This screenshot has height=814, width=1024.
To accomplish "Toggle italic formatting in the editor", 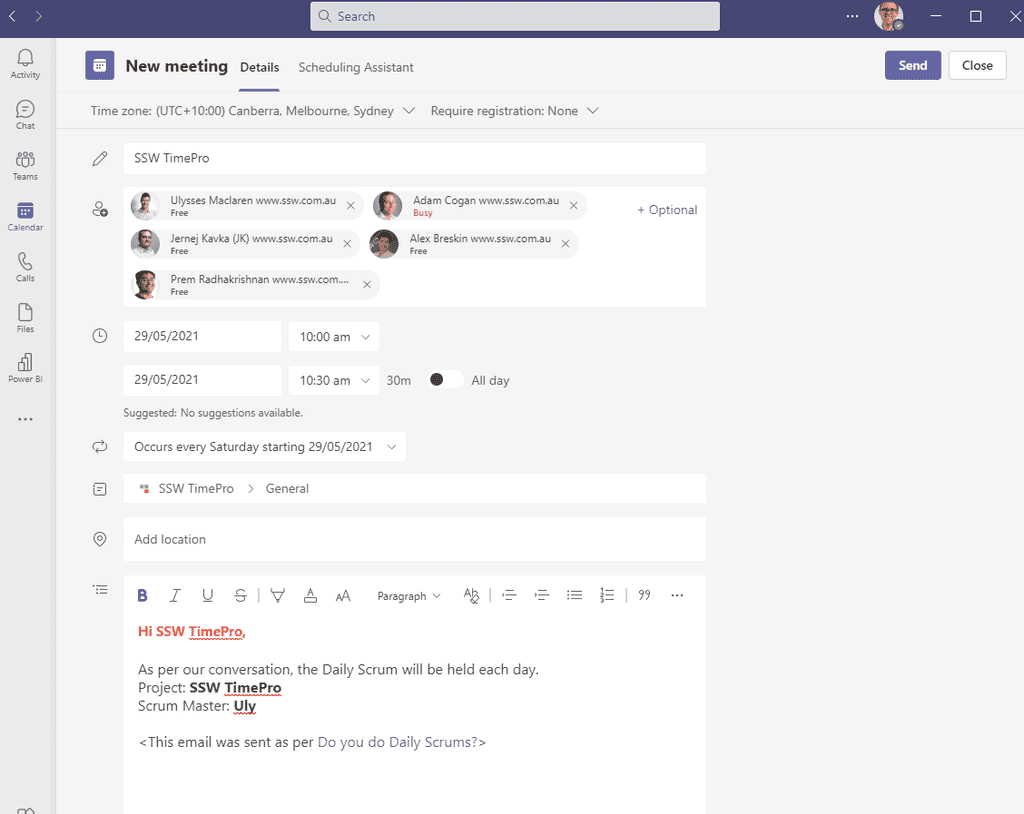I will [x=175, y=595].
